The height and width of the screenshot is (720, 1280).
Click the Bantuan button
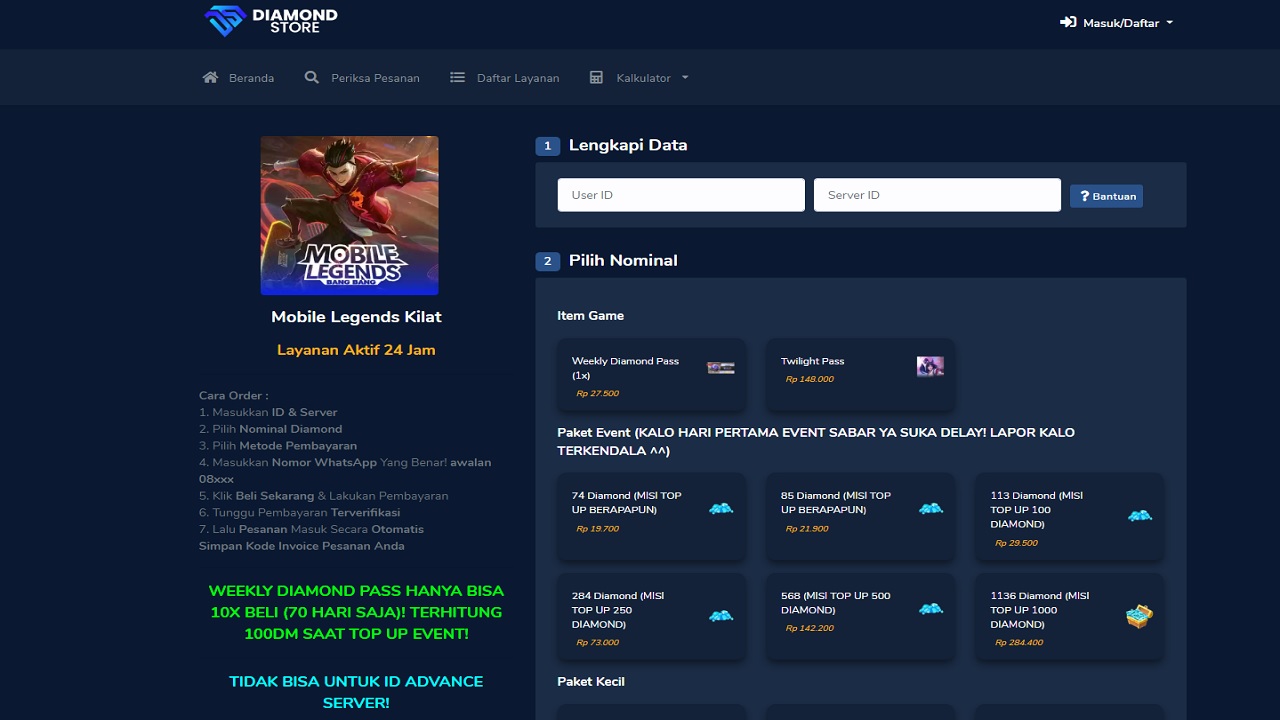tap(1106, 196)
